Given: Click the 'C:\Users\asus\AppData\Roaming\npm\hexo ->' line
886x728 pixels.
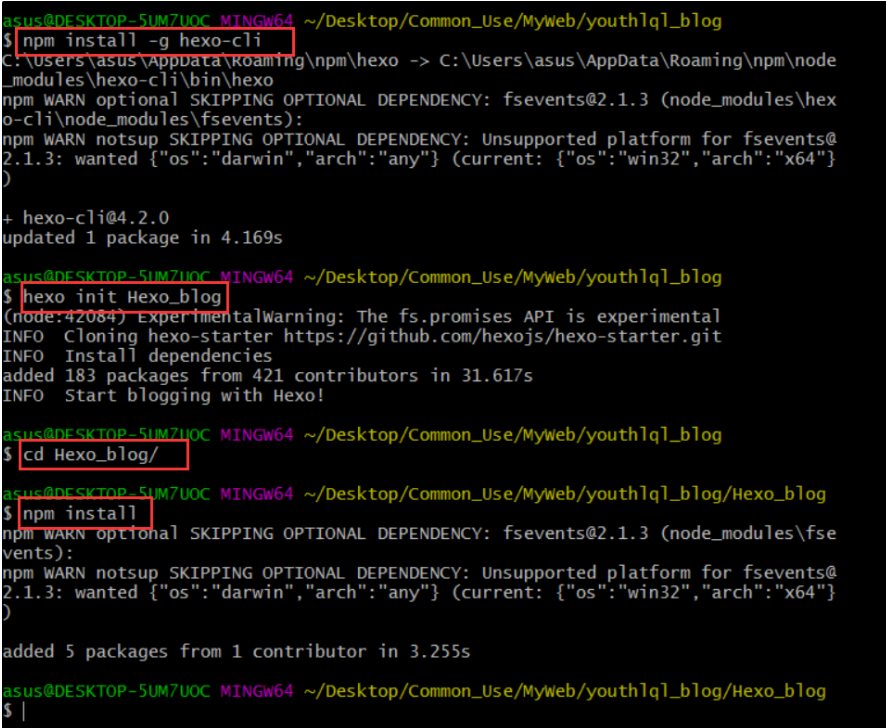Looking at the screenshot, I should click(419, 60).
